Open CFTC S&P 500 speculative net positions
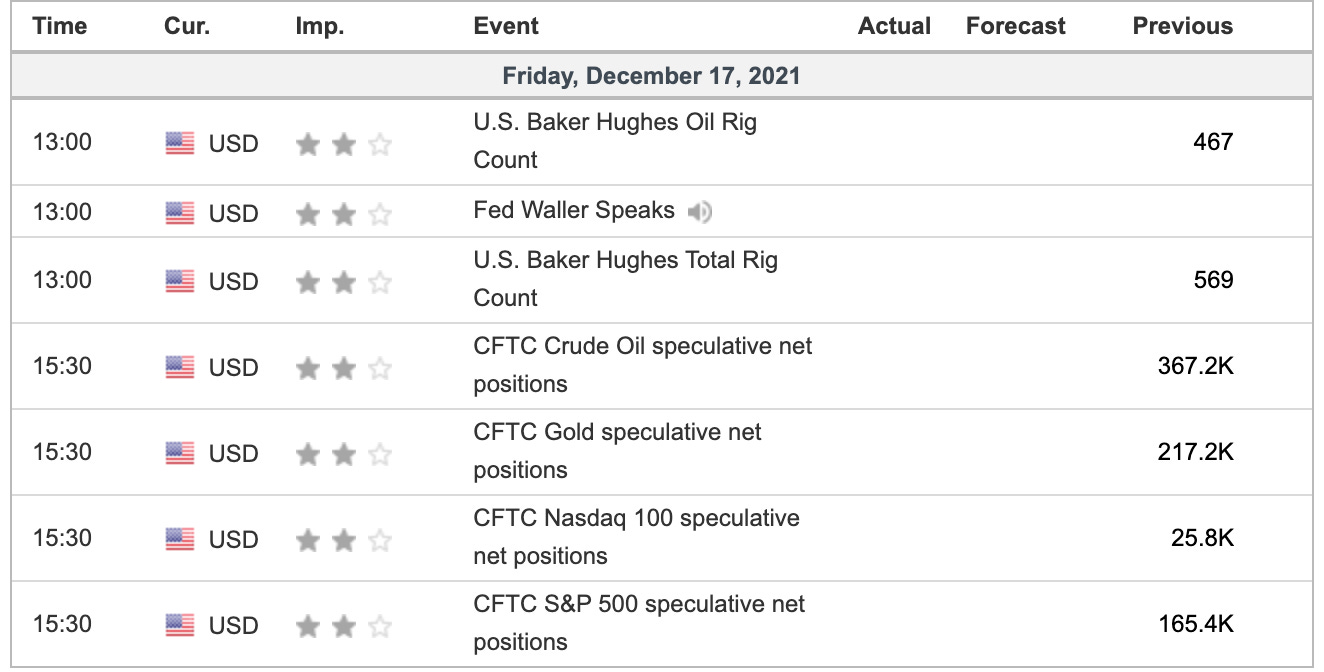The width and height of the screenshot is (1324, 672). pos(639,623)
